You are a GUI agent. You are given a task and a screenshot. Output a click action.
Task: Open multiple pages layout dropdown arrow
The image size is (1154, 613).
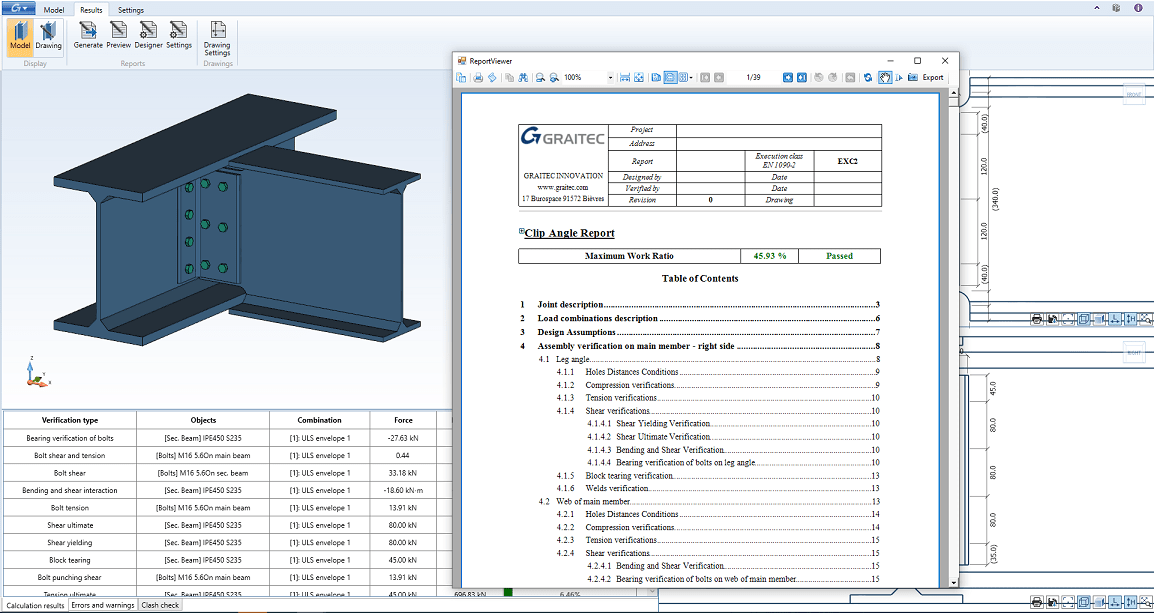point(691,77)
